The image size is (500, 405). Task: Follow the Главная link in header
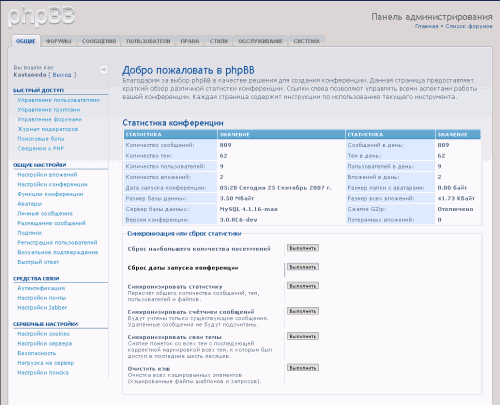(x=426, y=26)
